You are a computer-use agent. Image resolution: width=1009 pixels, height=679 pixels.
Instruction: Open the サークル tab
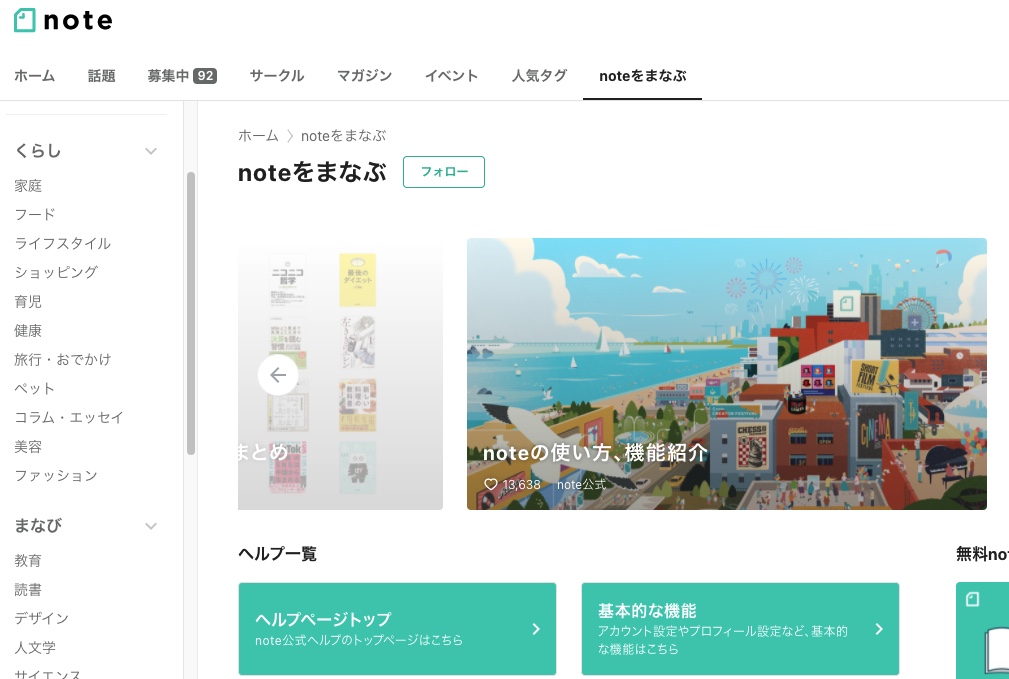coord(277,76)
